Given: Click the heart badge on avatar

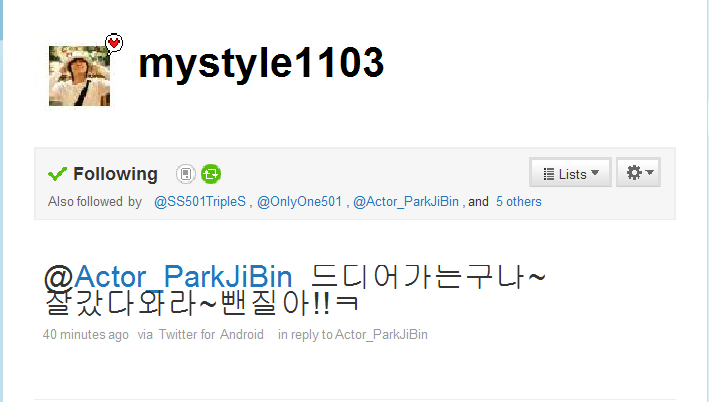Looking at the screenshot, I should pyautogui.click(x=114, y=43).
